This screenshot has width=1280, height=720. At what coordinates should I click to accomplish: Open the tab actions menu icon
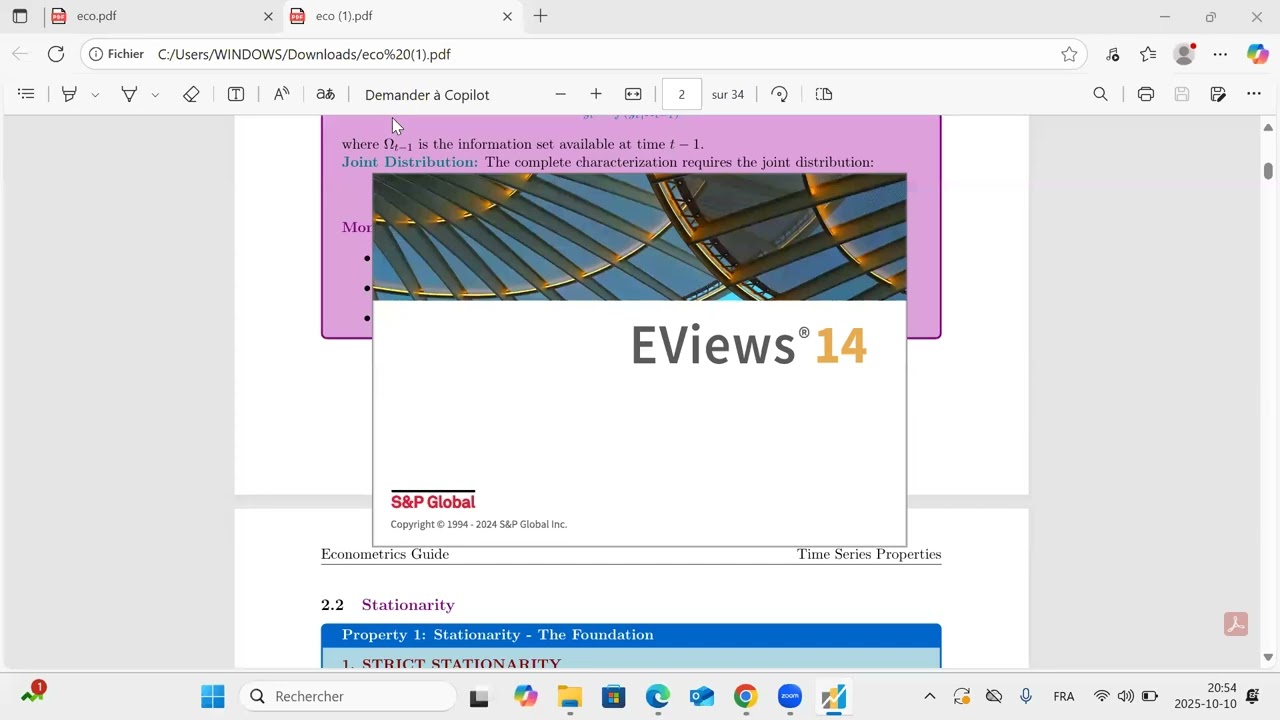(x=20, y=16)
